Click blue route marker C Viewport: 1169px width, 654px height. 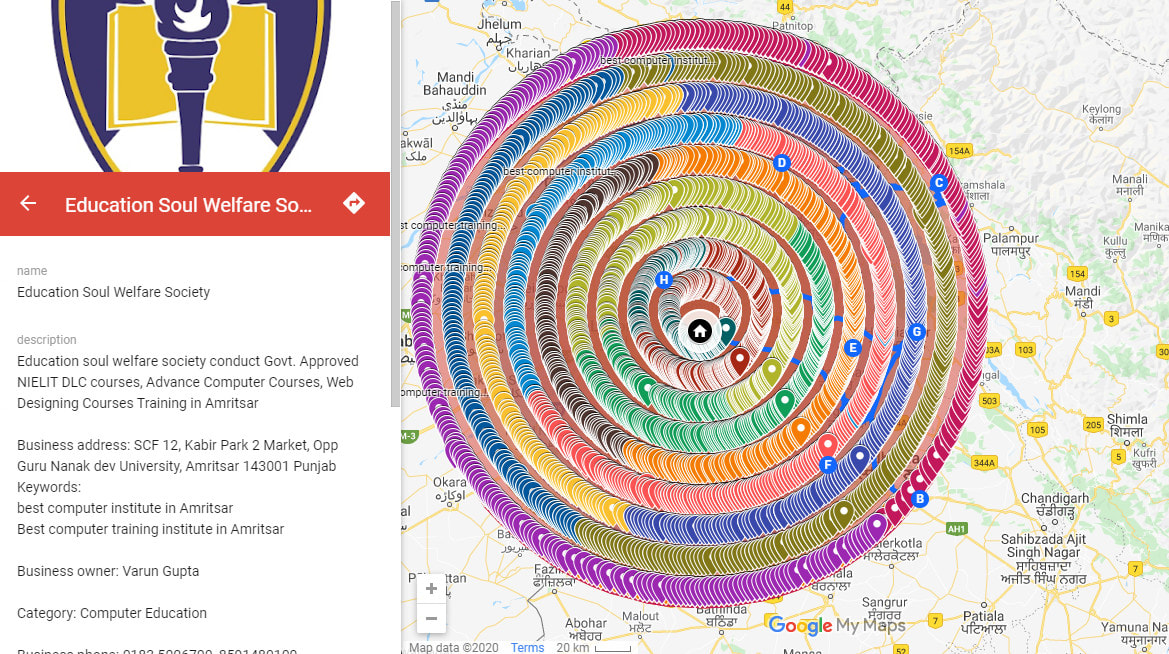[x=939, y=183]
